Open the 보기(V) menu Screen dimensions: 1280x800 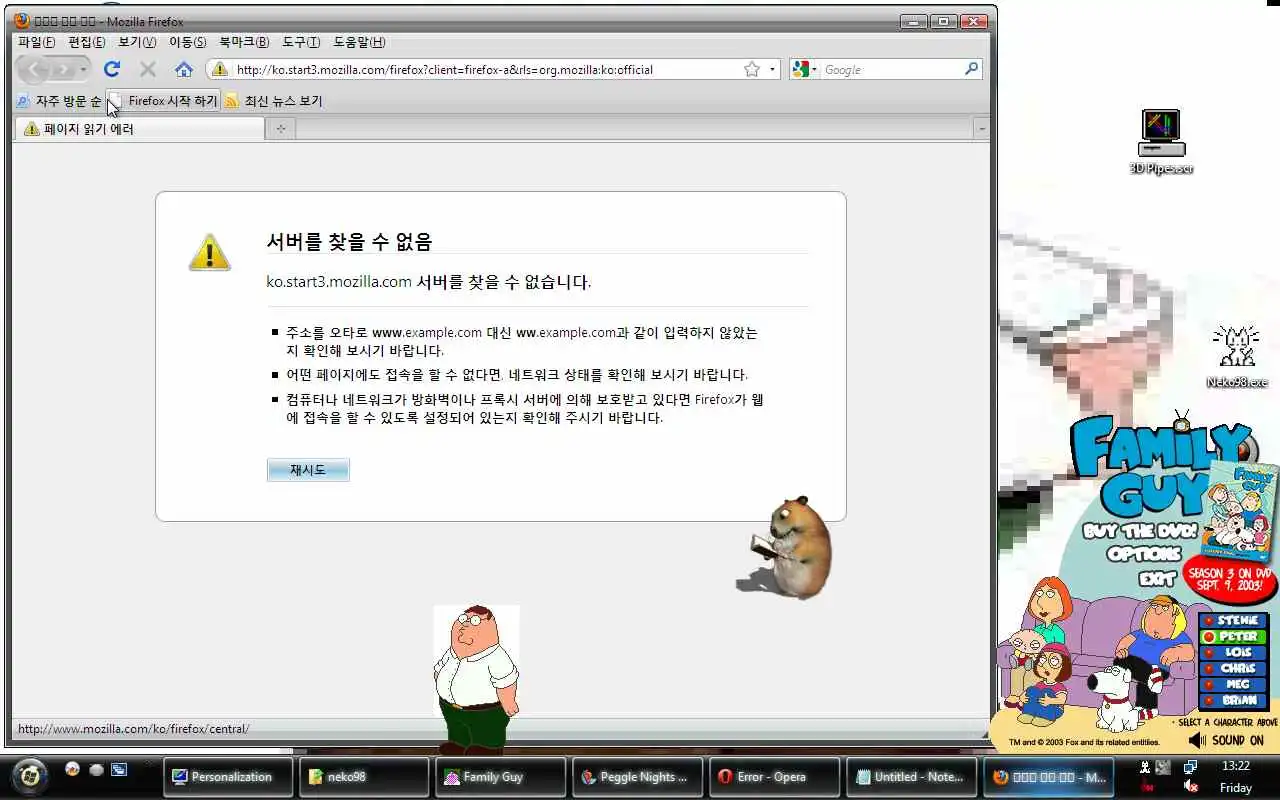(x=137, y=42)
